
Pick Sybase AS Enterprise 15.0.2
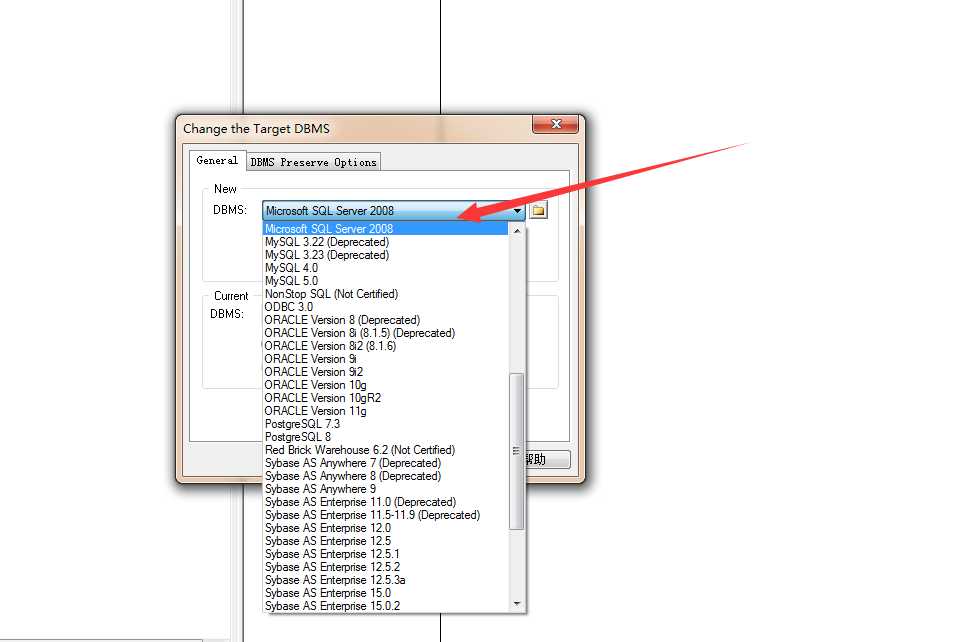pyautogui.click(x=386, y=606)
